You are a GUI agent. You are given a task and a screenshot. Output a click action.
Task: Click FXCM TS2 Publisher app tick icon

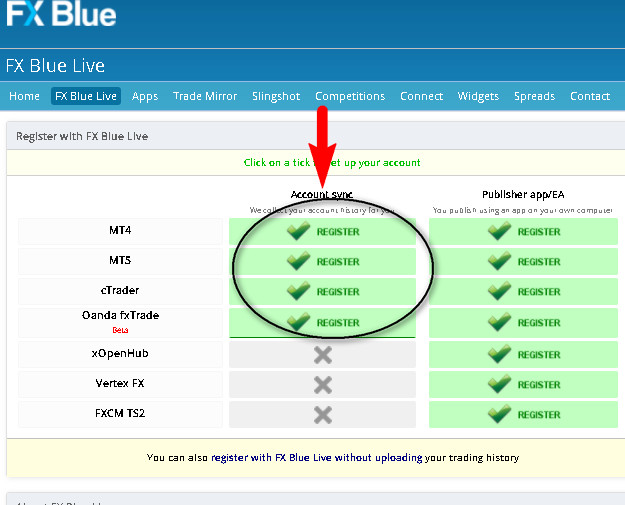point(499,414)
